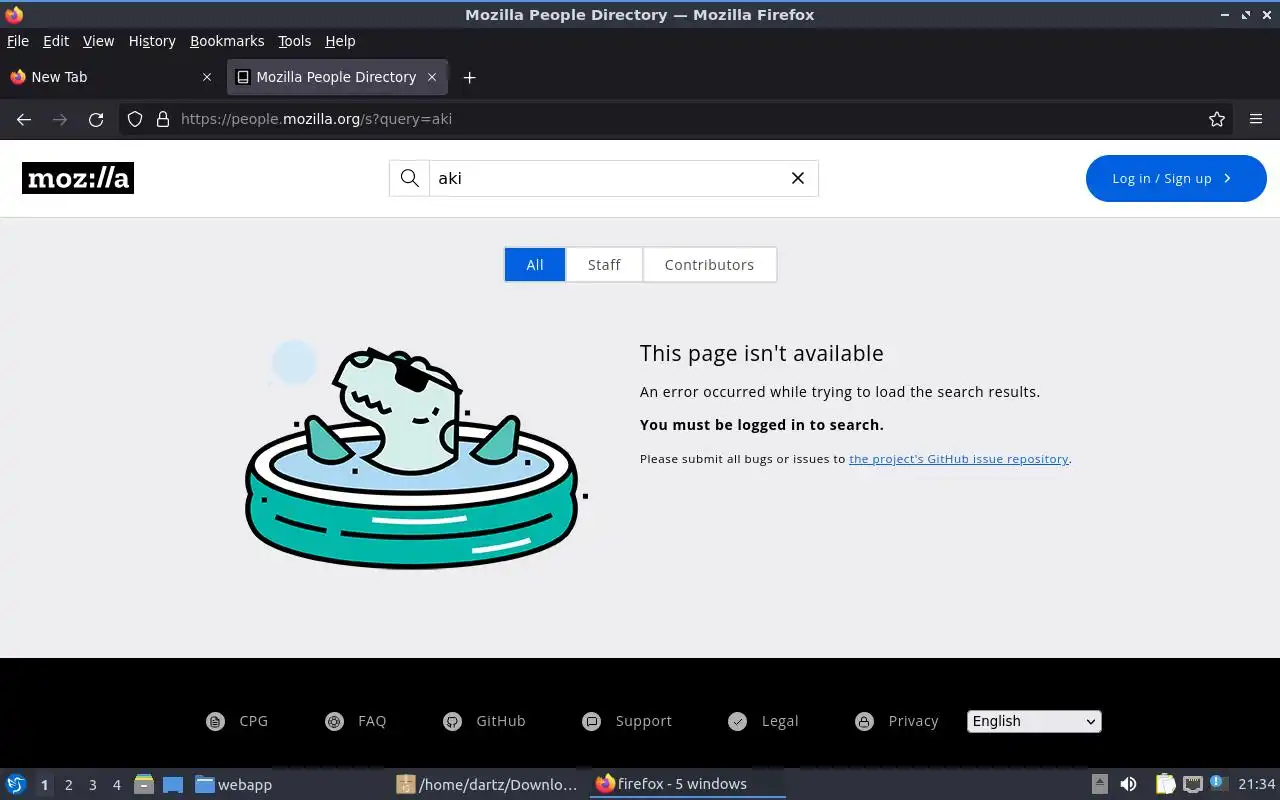This screenshot has width=1280, height=800.
Task: Click the Privacy footer icon
Action: 864,721
